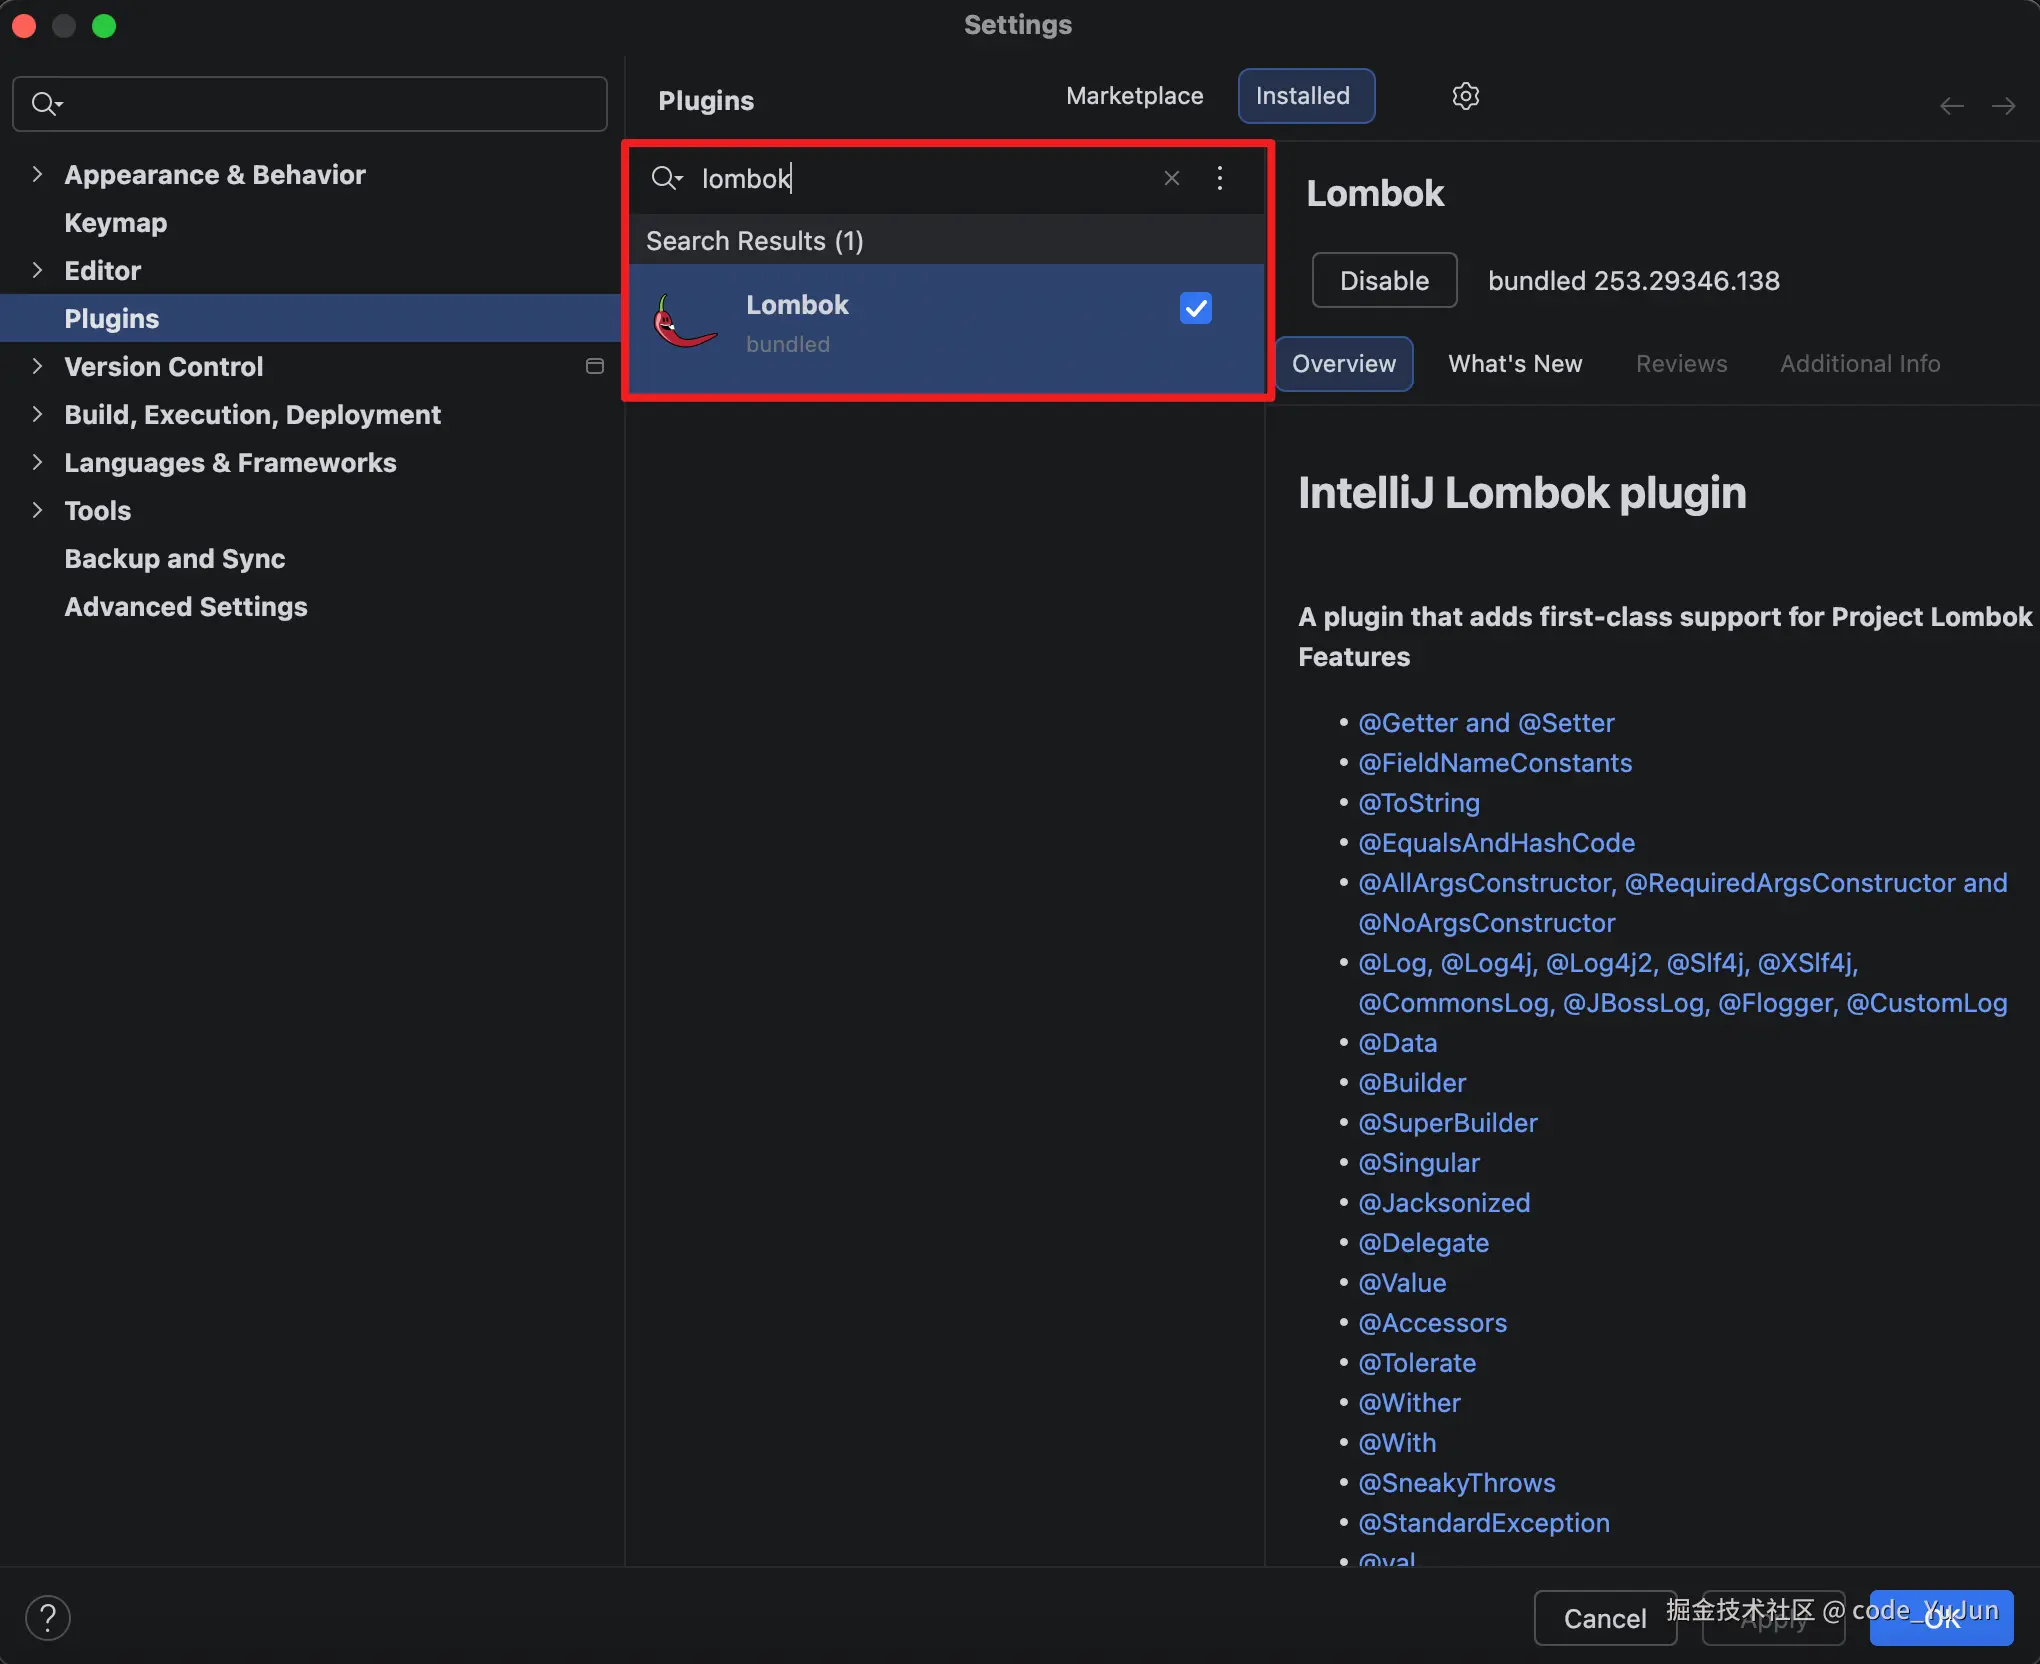Navigate forward with right arrow
Screen dimensions: 2040x1664
point(2003,106)
